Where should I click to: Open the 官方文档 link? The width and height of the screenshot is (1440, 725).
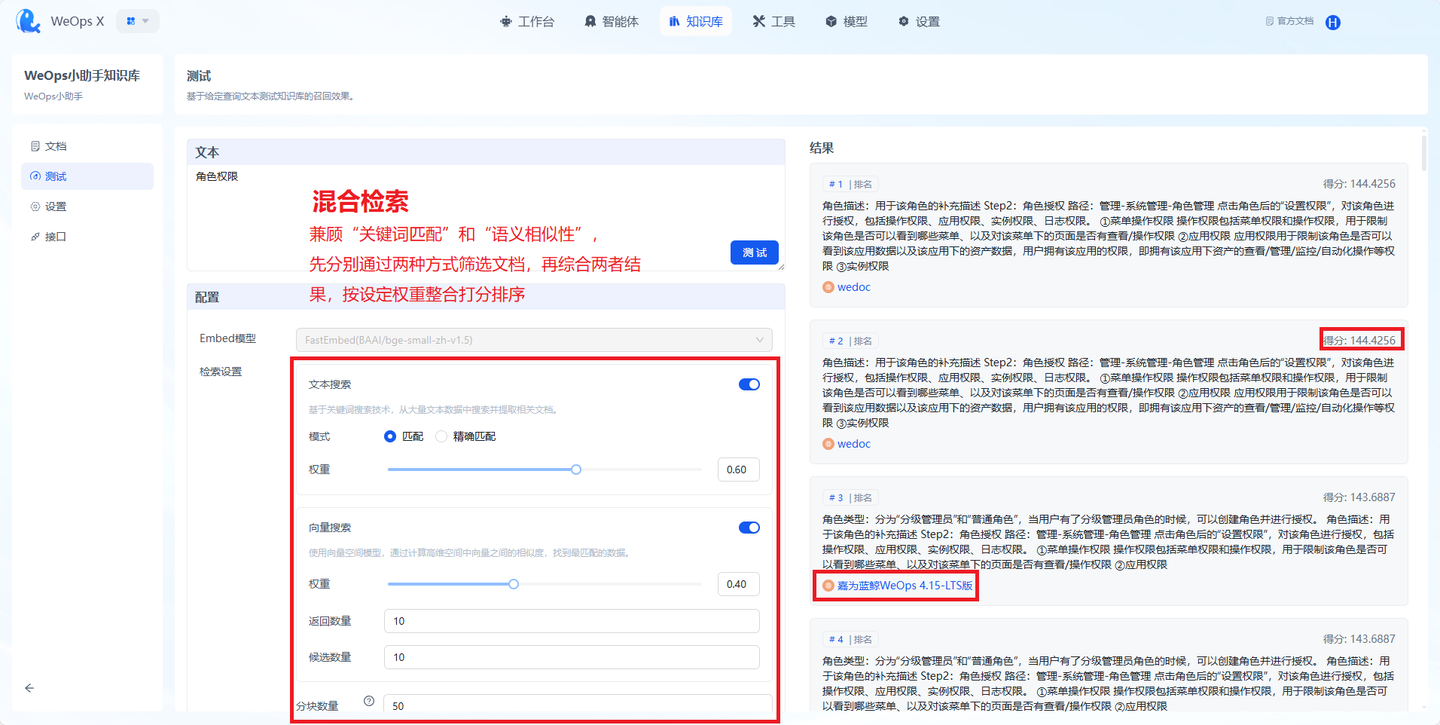1289,21
